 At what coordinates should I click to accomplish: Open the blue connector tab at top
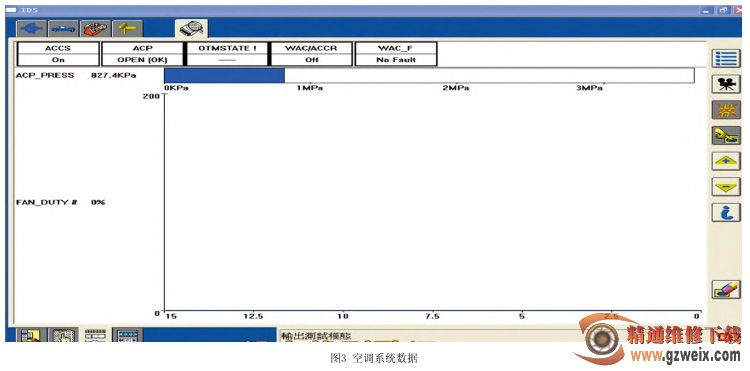[32, 29]
